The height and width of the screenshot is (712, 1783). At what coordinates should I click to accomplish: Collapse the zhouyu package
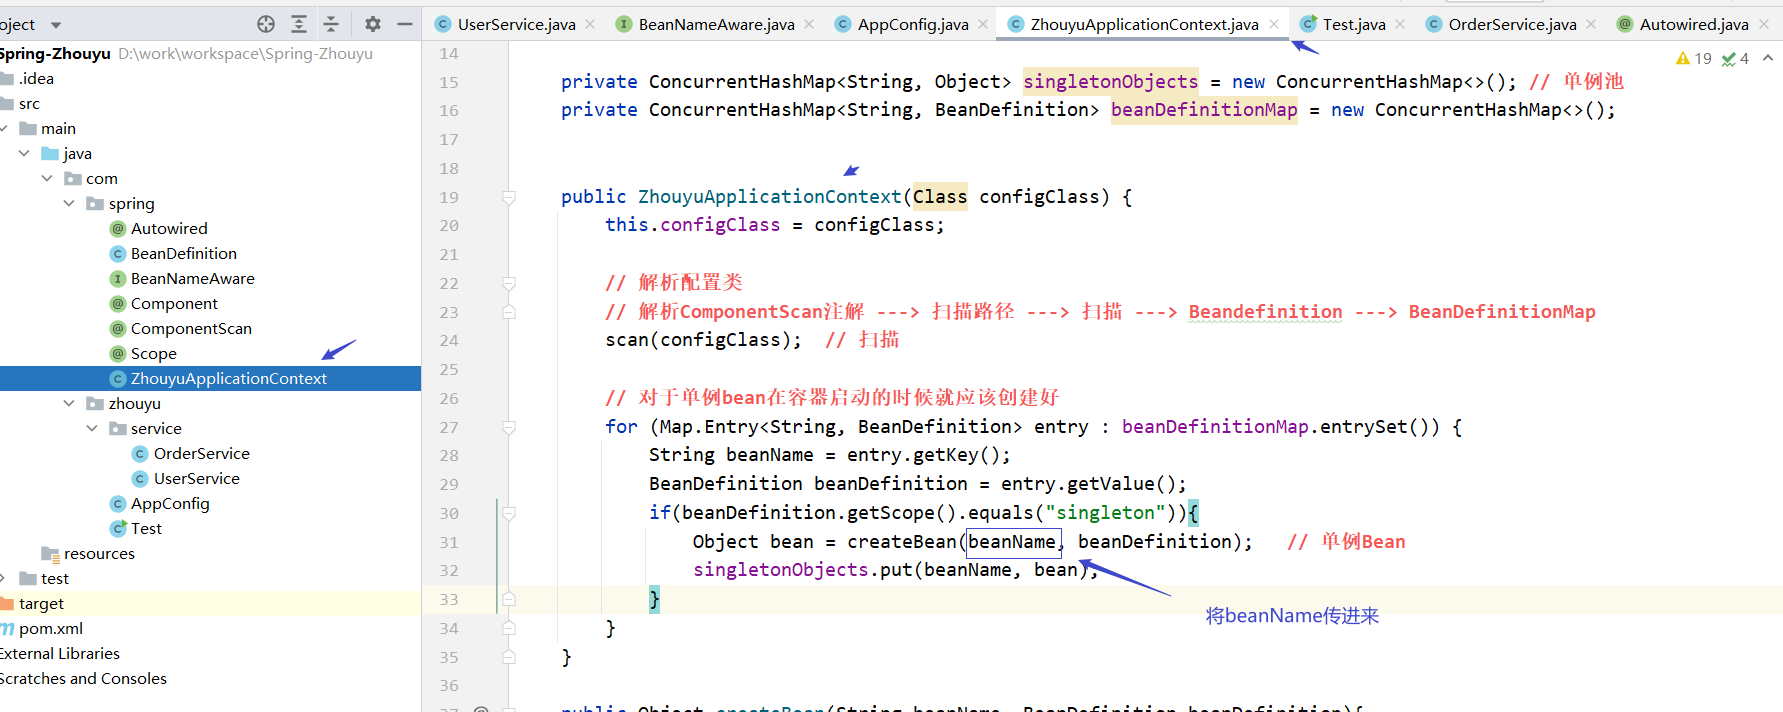tap(69, 403)
